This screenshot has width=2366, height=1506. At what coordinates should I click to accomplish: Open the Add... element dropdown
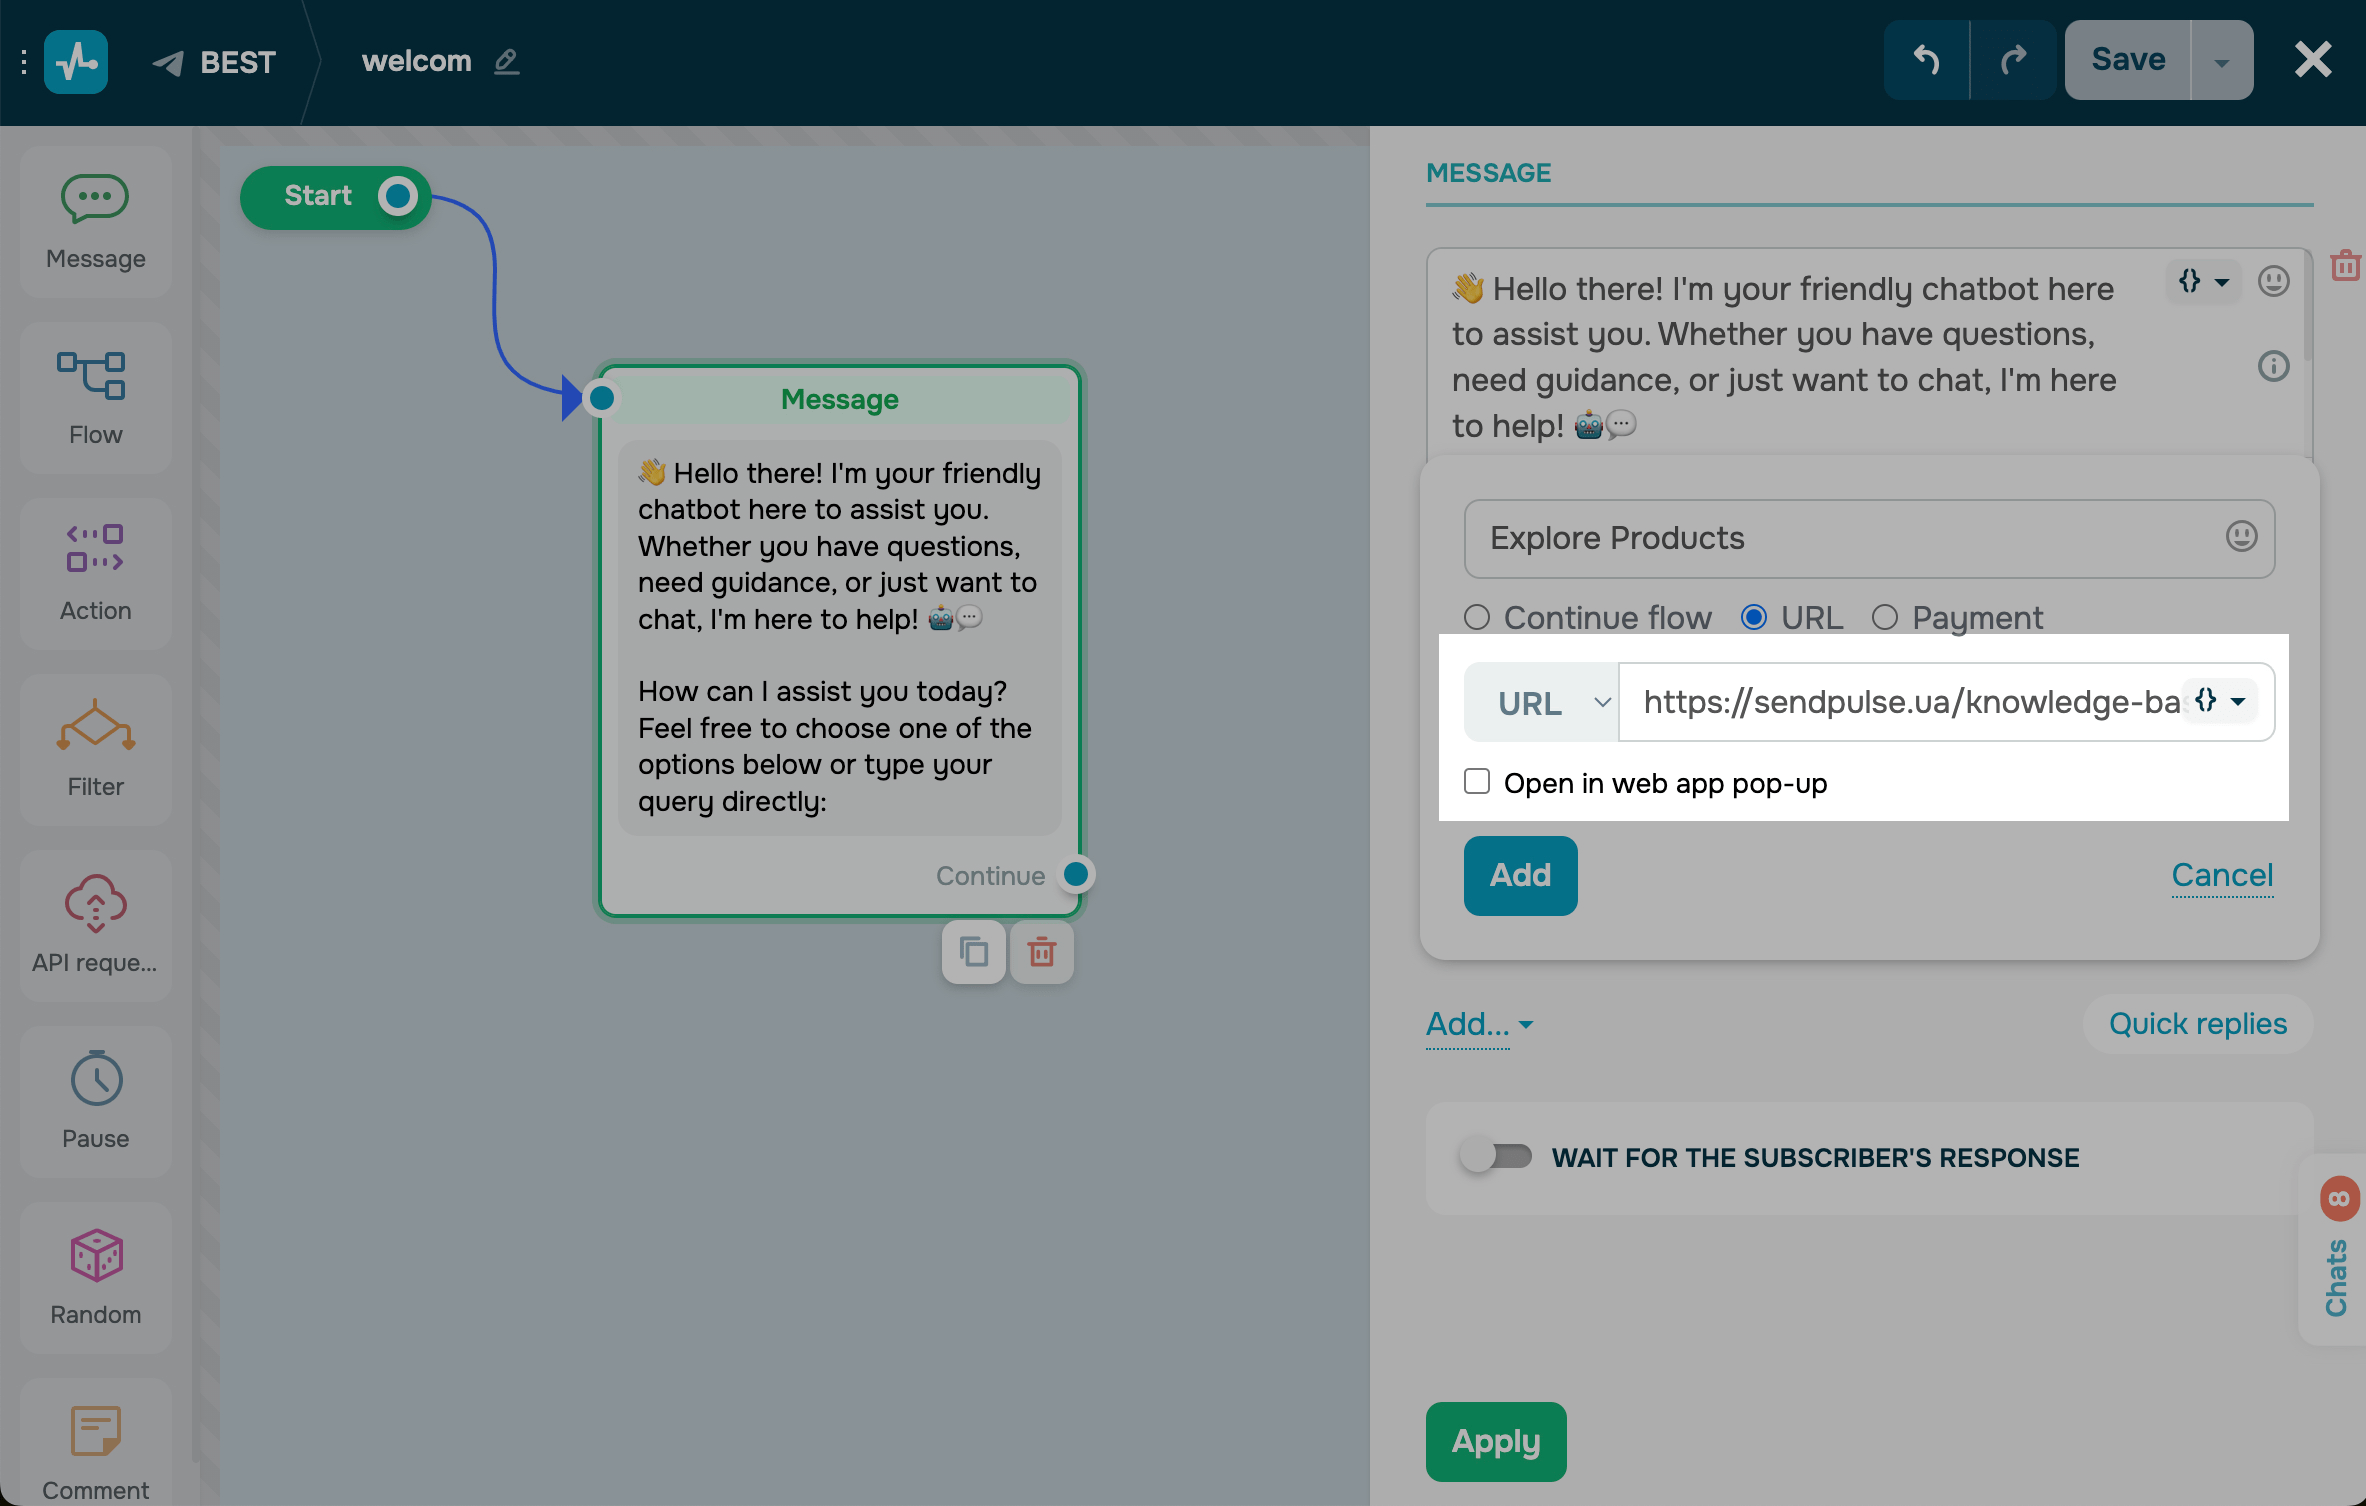(1479, 1024)
